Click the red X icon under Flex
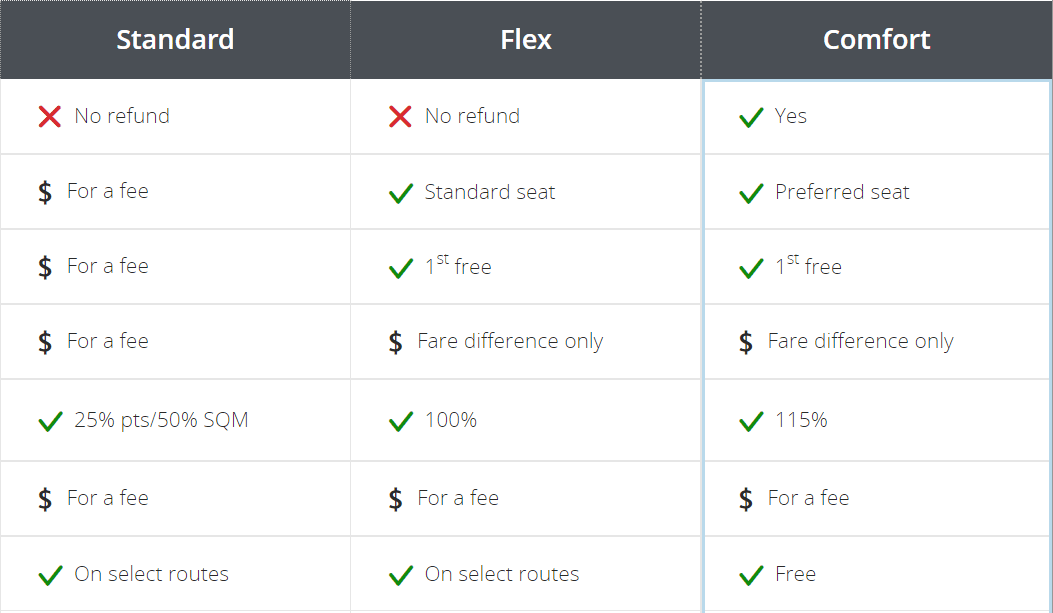The image size is (1053, 613). [x=400, y=117]
